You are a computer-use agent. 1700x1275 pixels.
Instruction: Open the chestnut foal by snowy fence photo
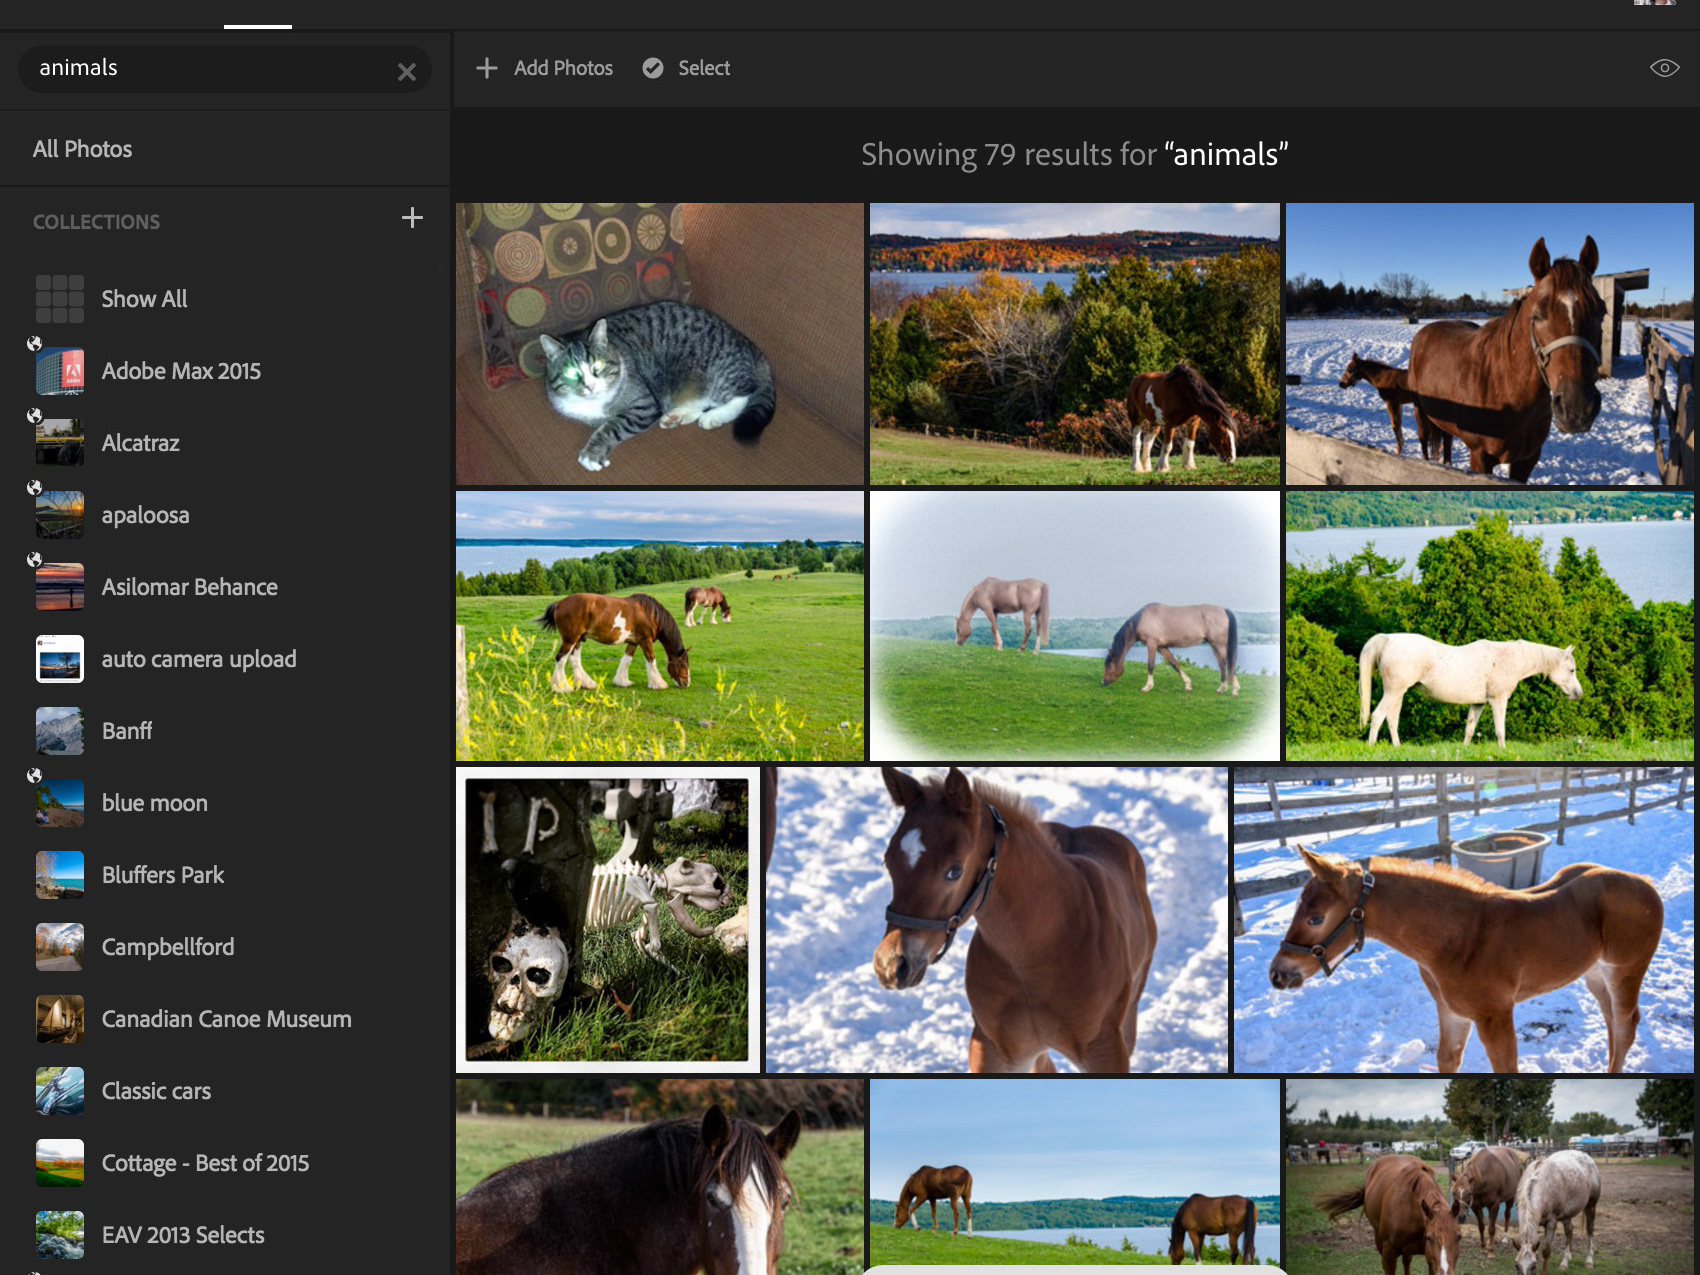point(1464,920)
